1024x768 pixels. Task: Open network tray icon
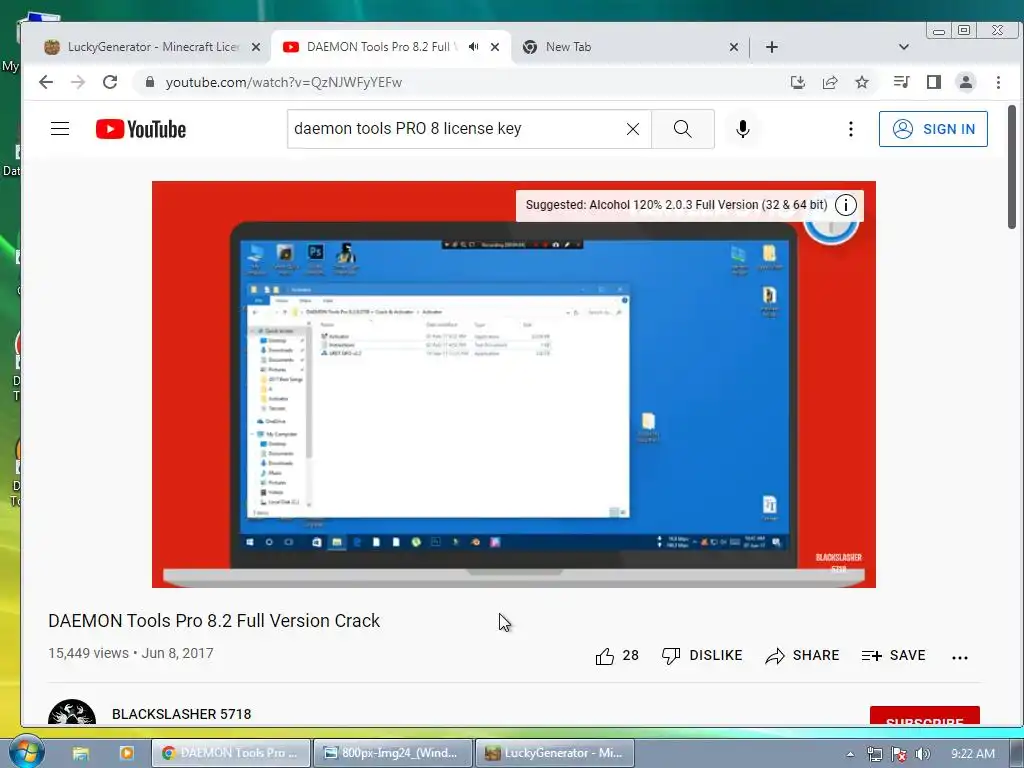click(874, 754)
